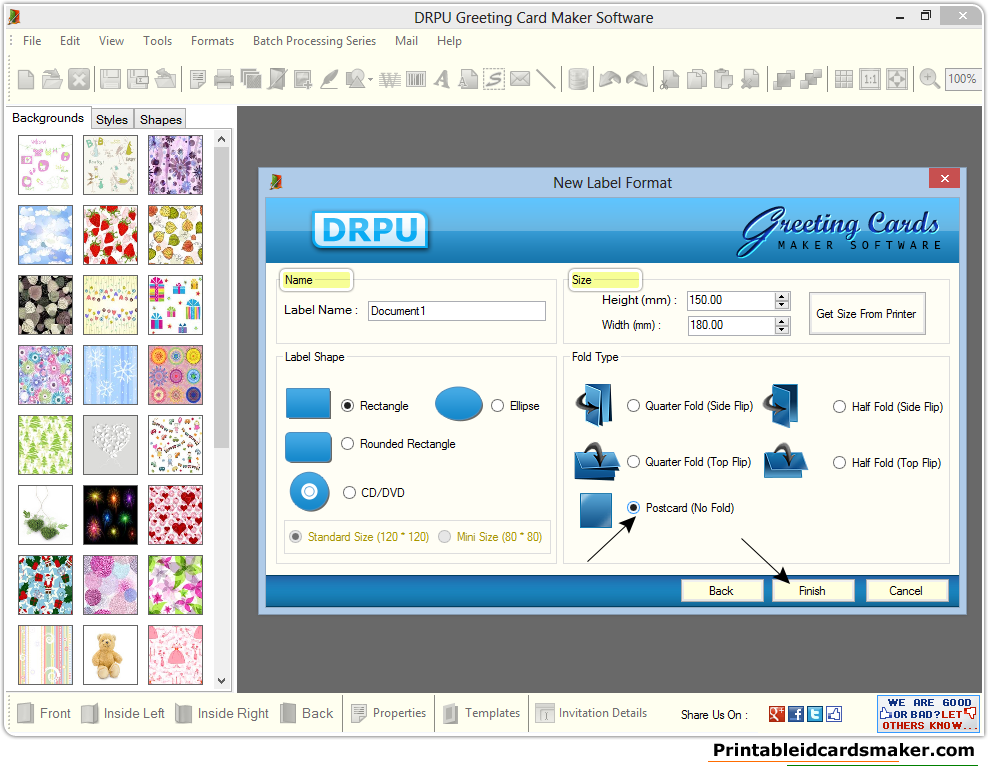Close the New Label Format dialog
Viewport: 988px width, 766px height.
click(x=945, y=178)
